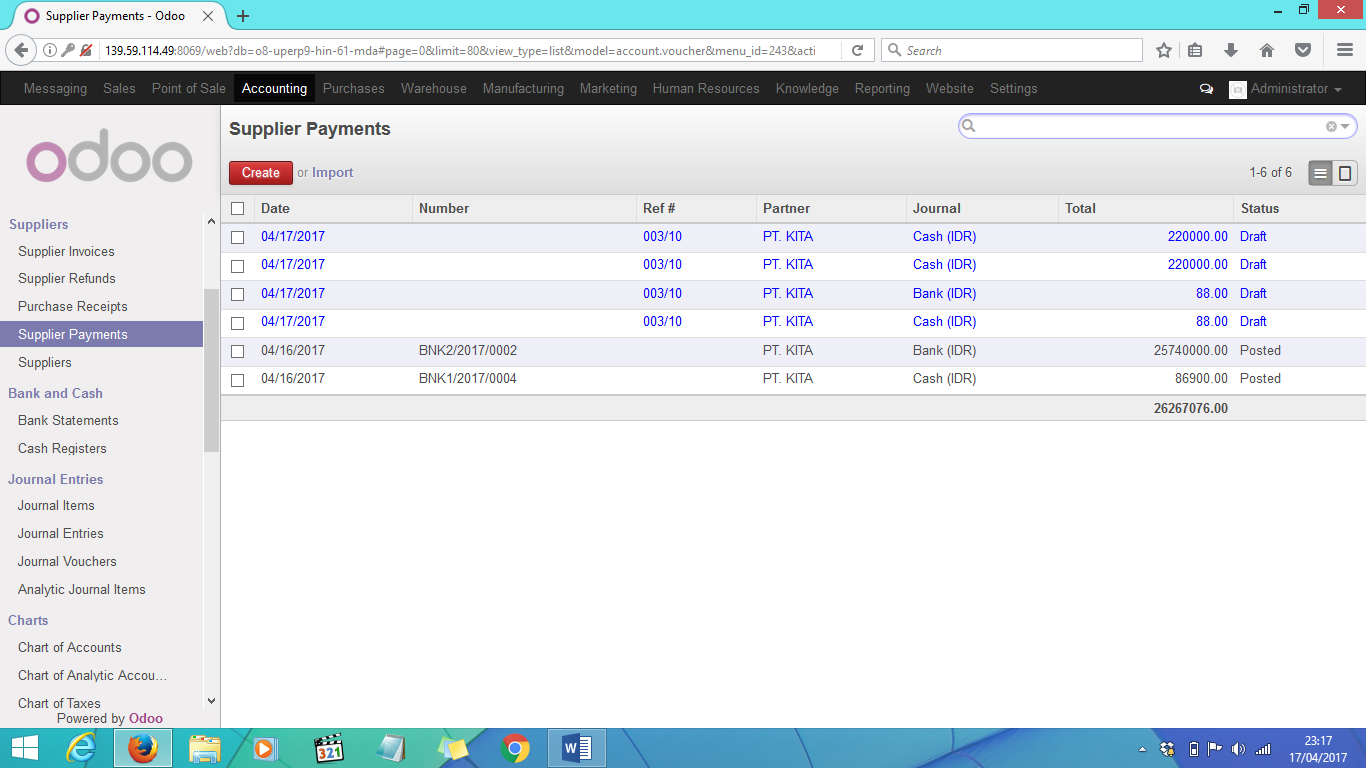This screenshot has height=768, width=1366.
Task: Tick checkbox for BNK1/2017/0004 payment
Action: pos(237,380)
